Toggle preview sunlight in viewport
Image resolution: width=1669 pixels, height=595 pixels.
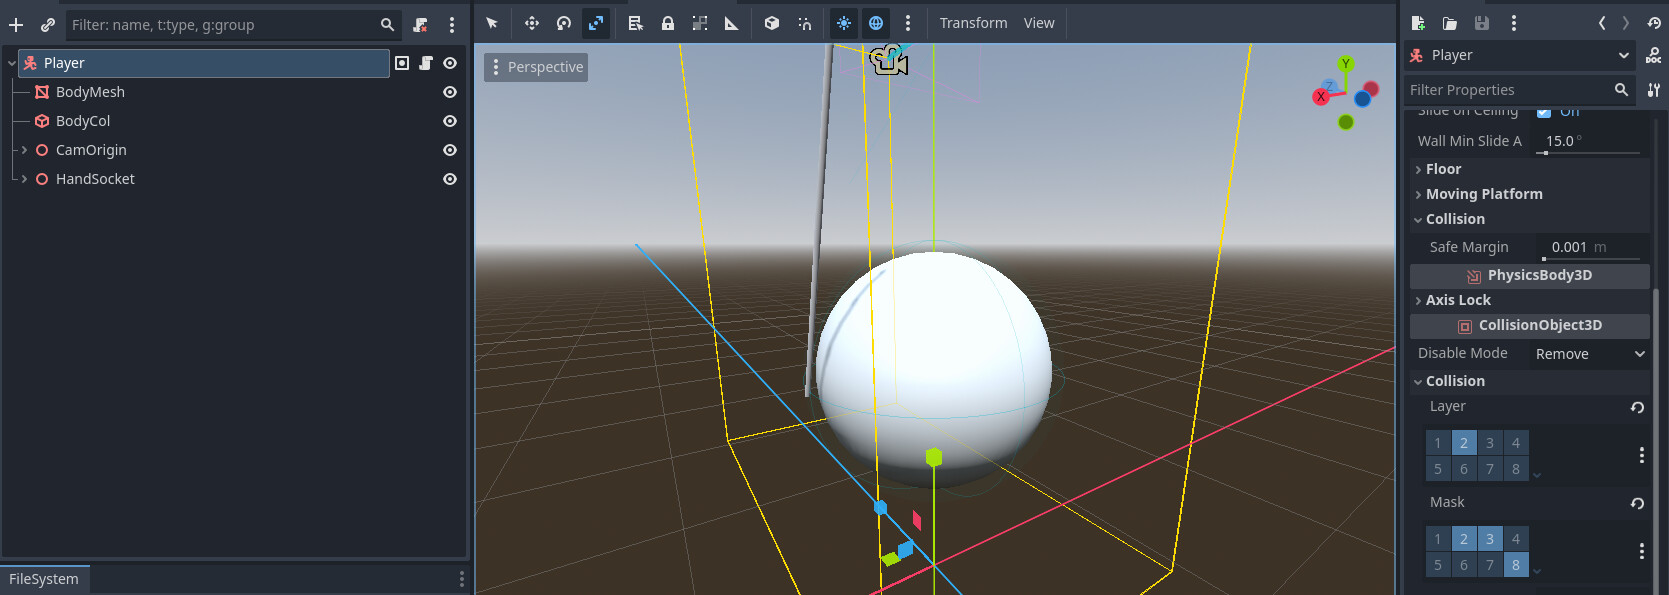(x=844, y=23)
